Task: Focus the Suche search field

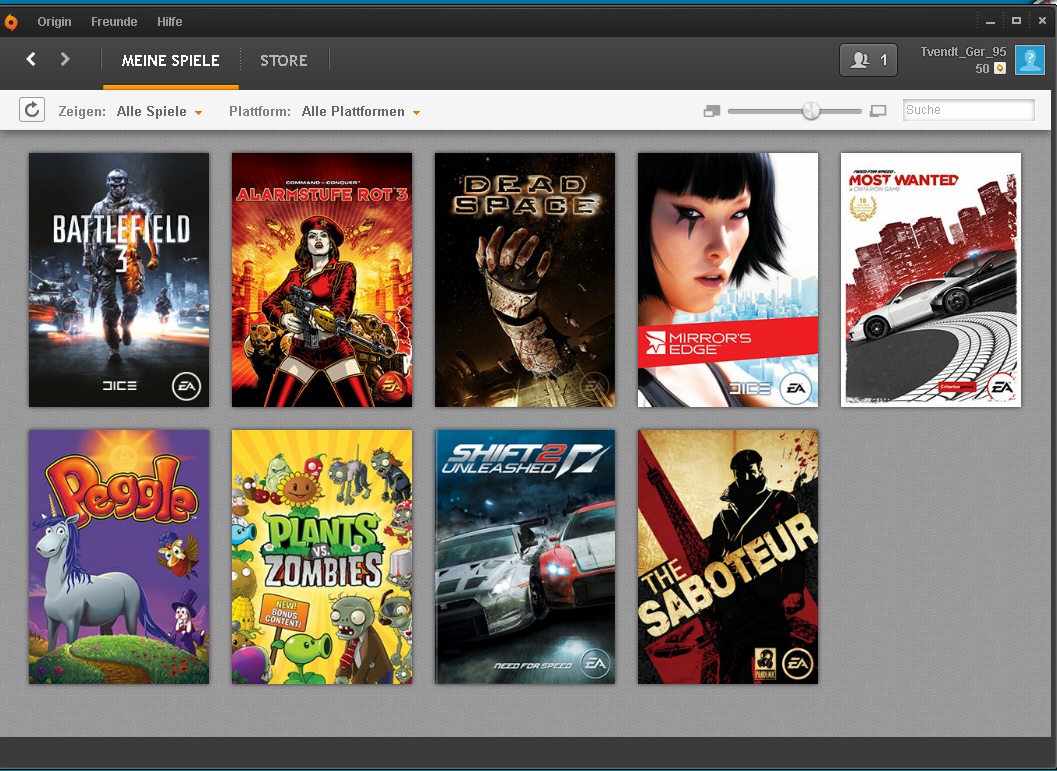Action: (968, 110)
